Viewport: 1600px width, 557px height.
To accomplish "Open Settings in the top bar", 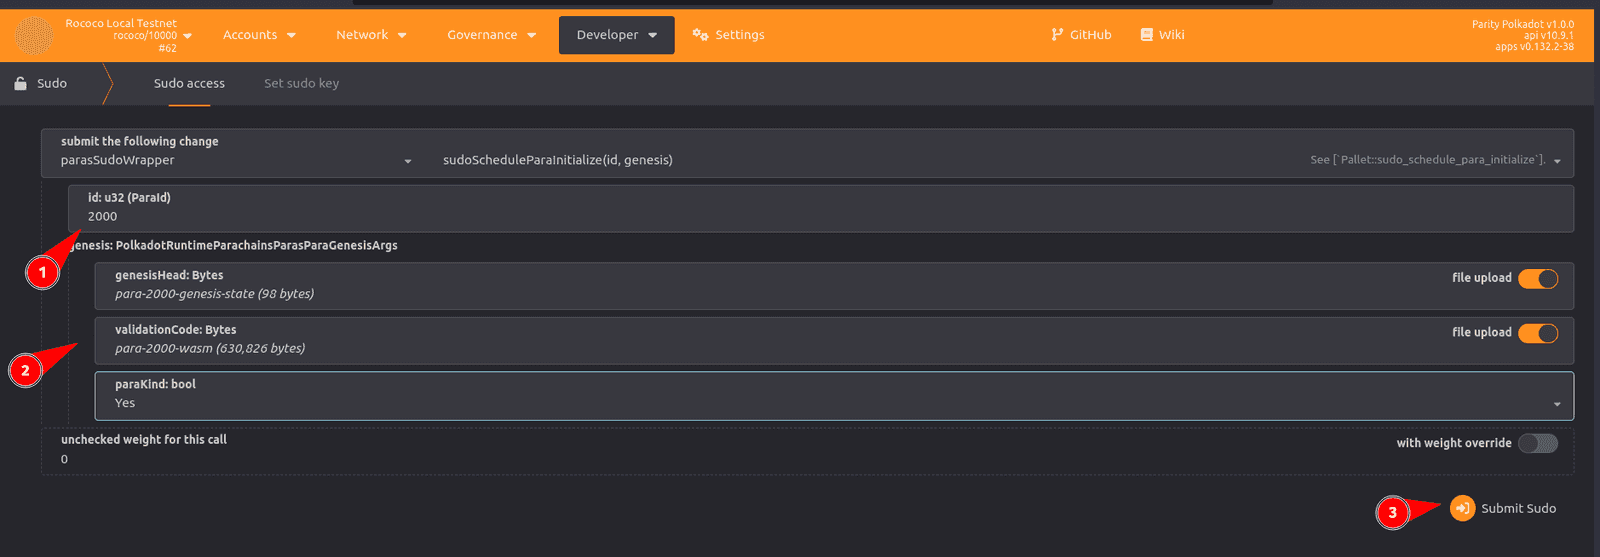I will [728, 35].
